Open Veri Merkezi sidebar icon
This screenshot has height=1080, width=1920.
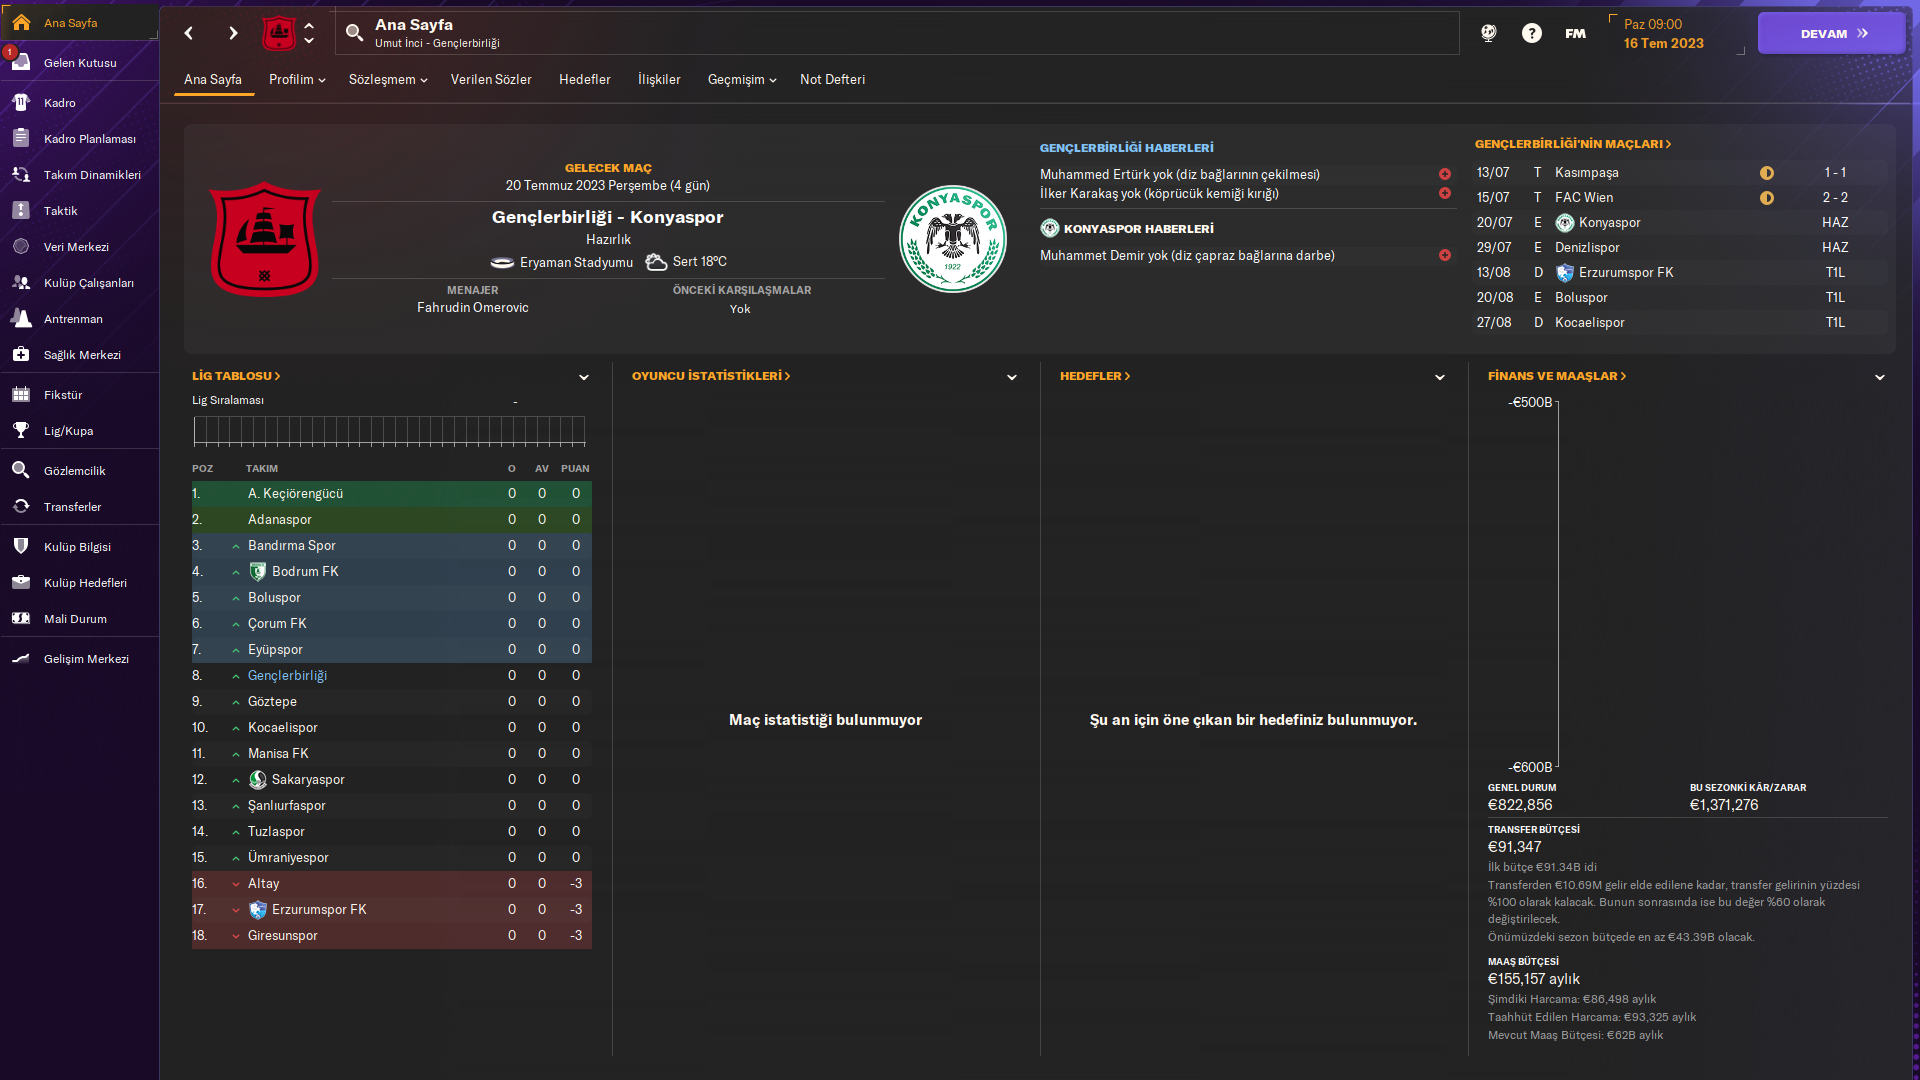(21, 246)
